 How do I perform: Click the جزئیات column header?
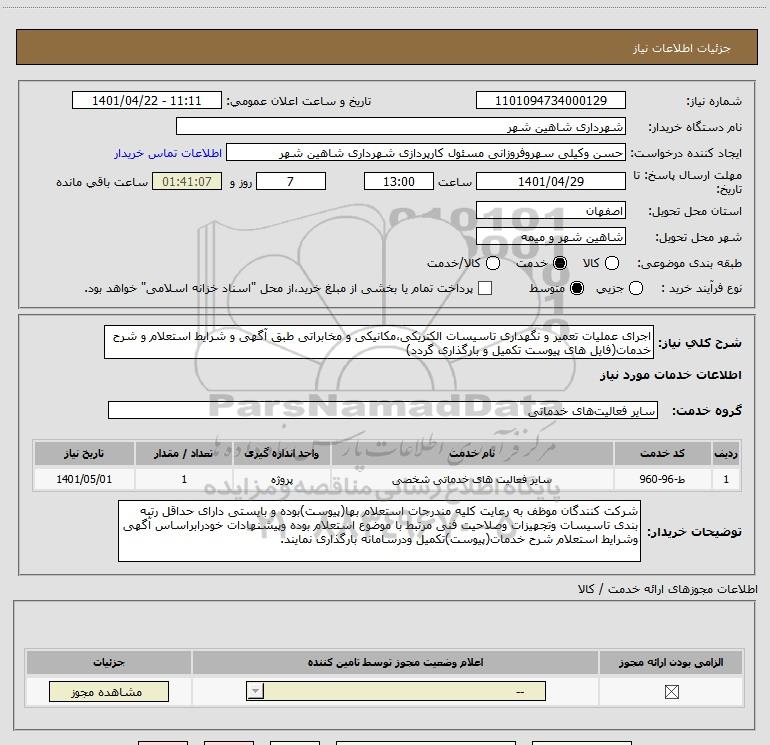(x=109, y=662)
